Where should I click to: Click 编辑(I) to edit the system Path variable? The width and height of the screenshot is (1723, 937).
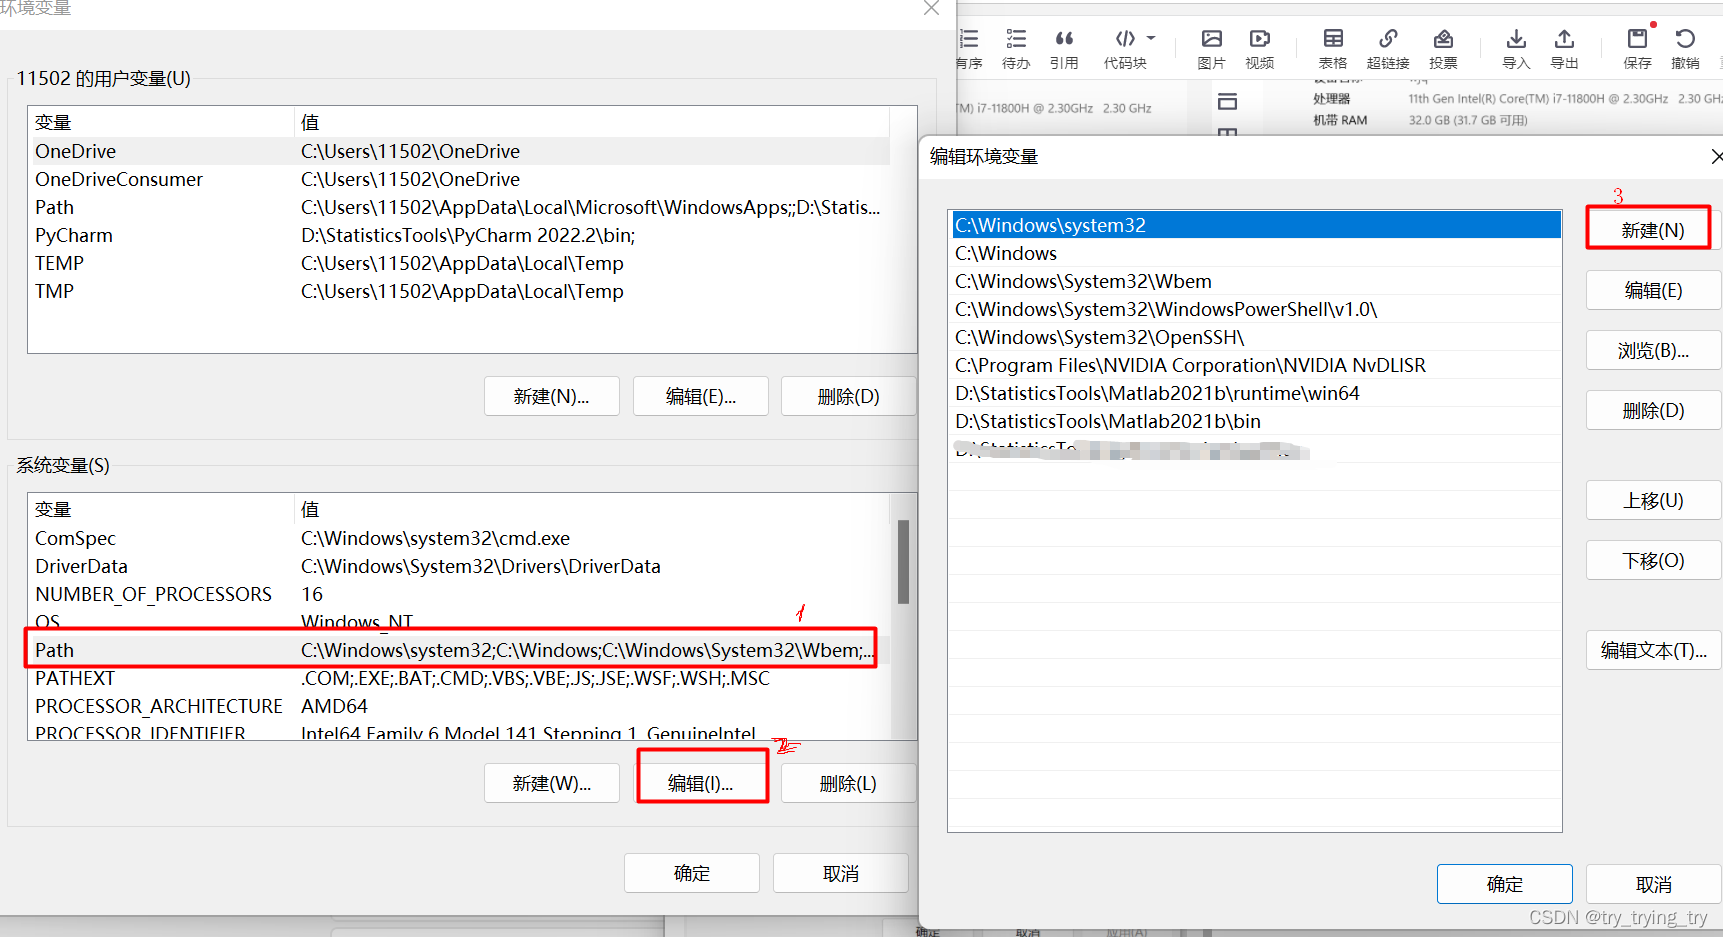click(701, 782)
